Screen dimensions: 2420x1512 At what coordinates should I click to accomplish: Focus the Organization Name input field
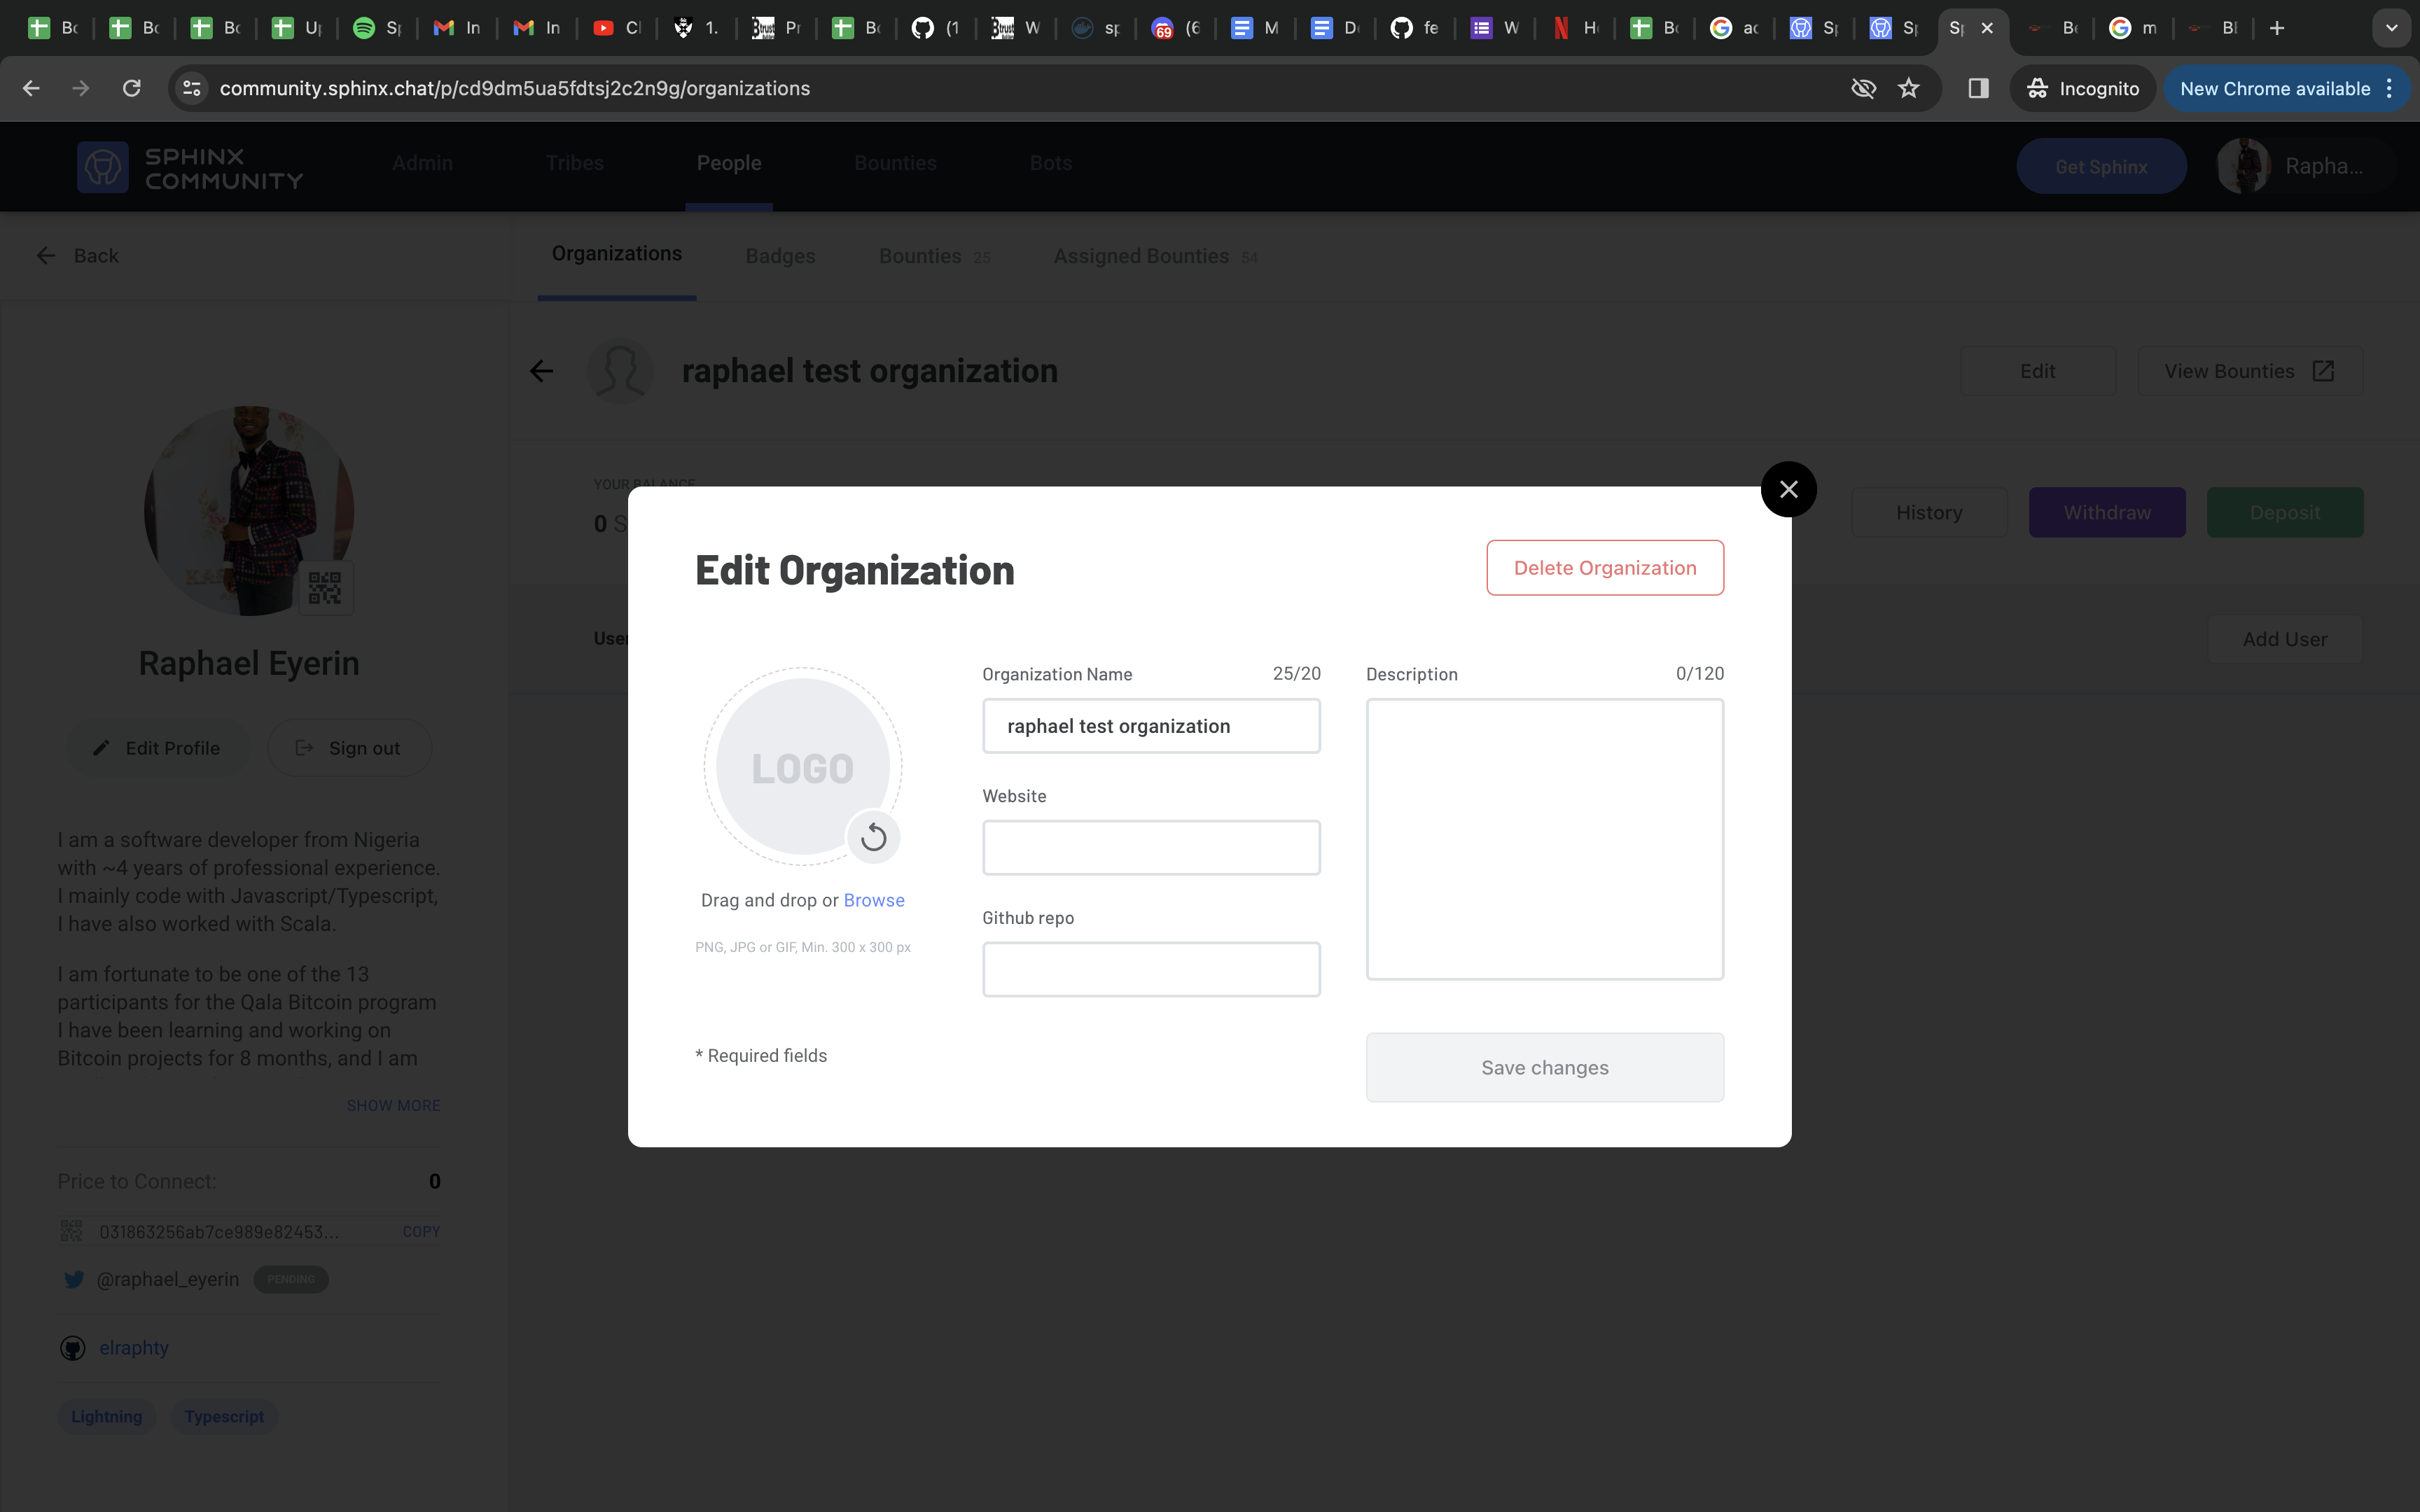click(x=1151, y=726)
